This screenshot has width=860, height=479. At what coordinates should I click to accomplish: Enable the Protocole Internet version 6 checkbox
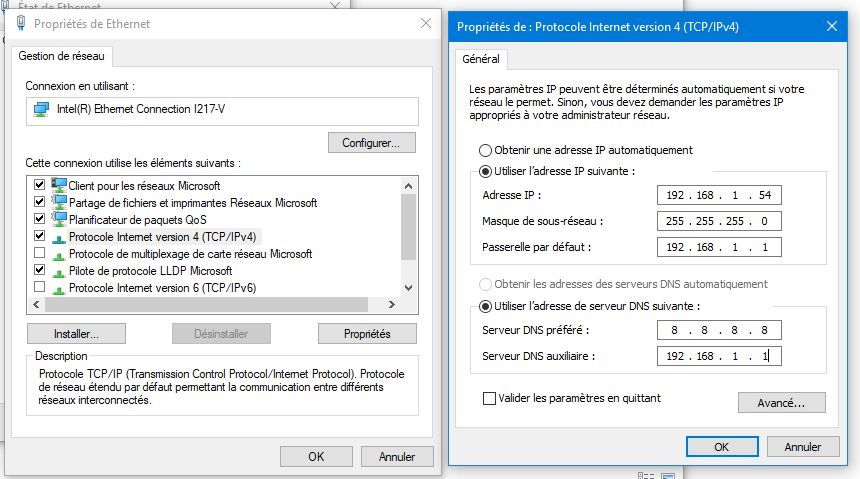39,288
